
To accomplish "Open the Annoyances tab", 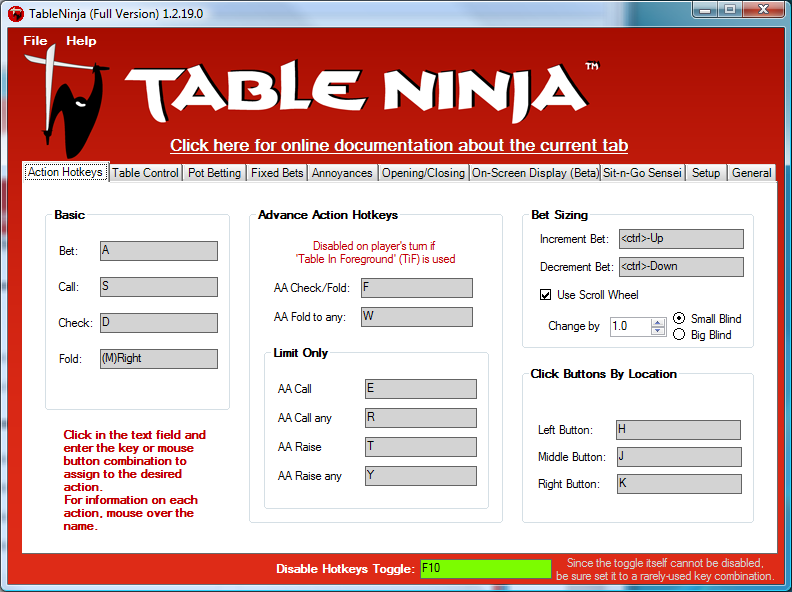I will [342, 173].
